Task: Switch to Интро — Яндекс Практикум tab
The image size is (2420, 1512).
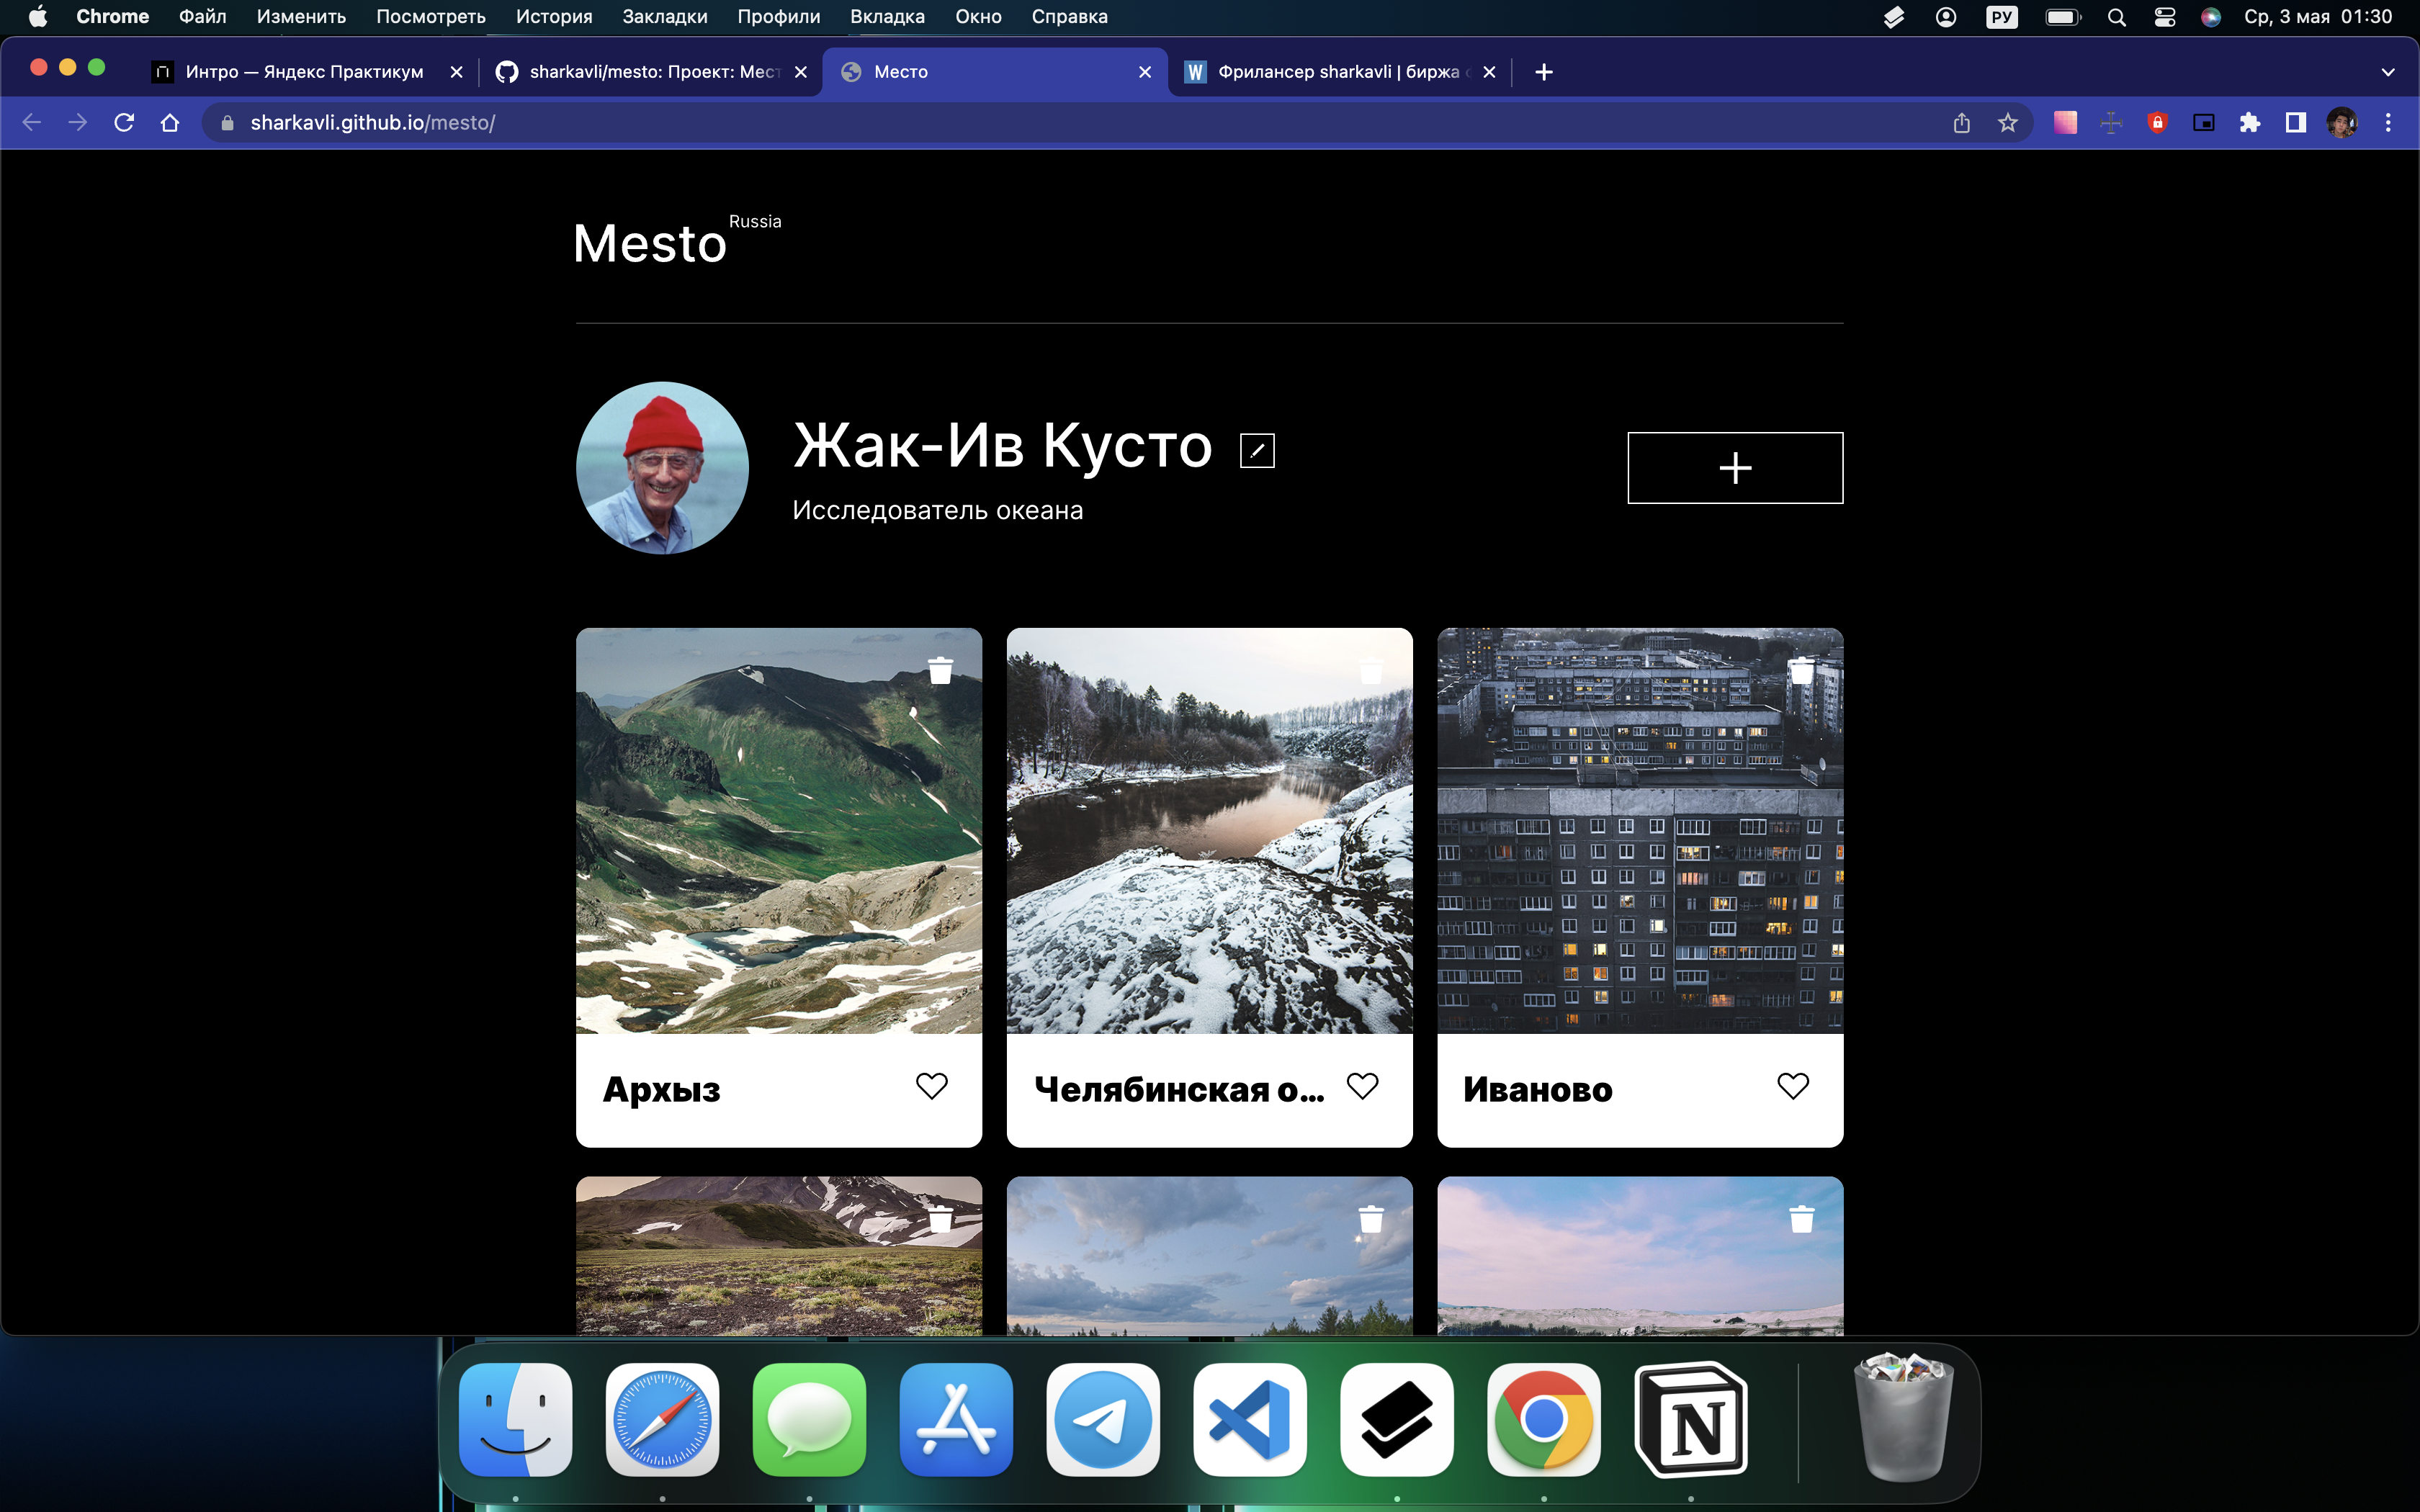Action: pyautogui.click(x=304, y=72)
